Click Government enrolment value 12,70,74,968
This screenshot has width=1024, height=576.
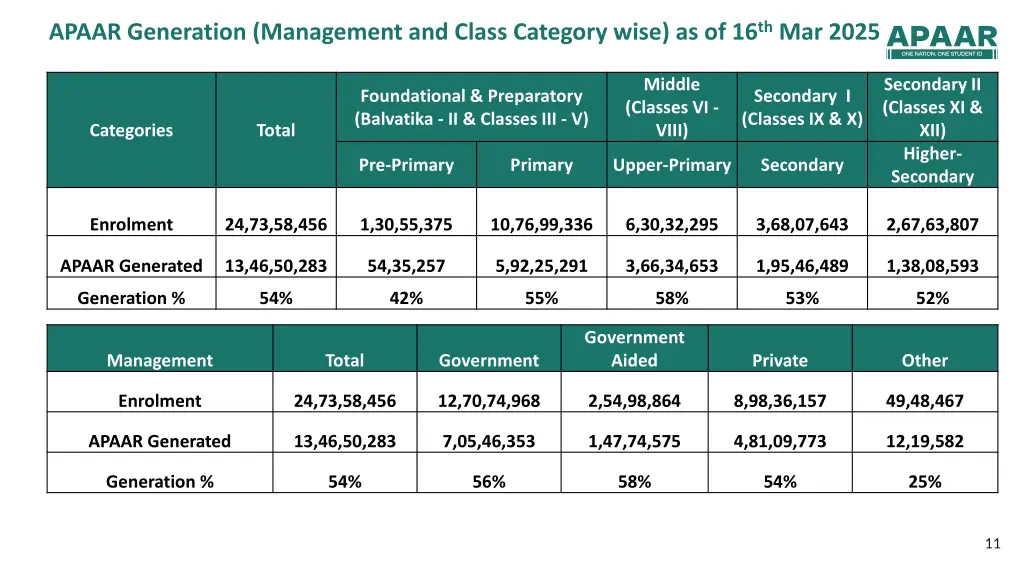click(489, 401)
